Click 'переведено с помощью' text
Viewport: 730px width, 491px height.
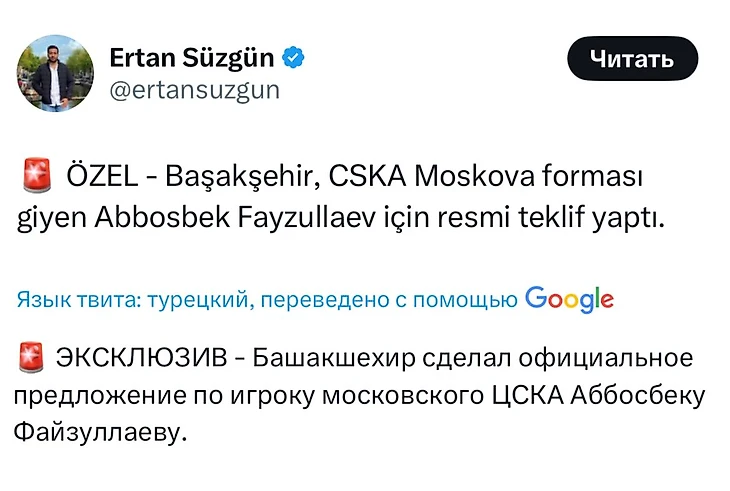point(389,299)
